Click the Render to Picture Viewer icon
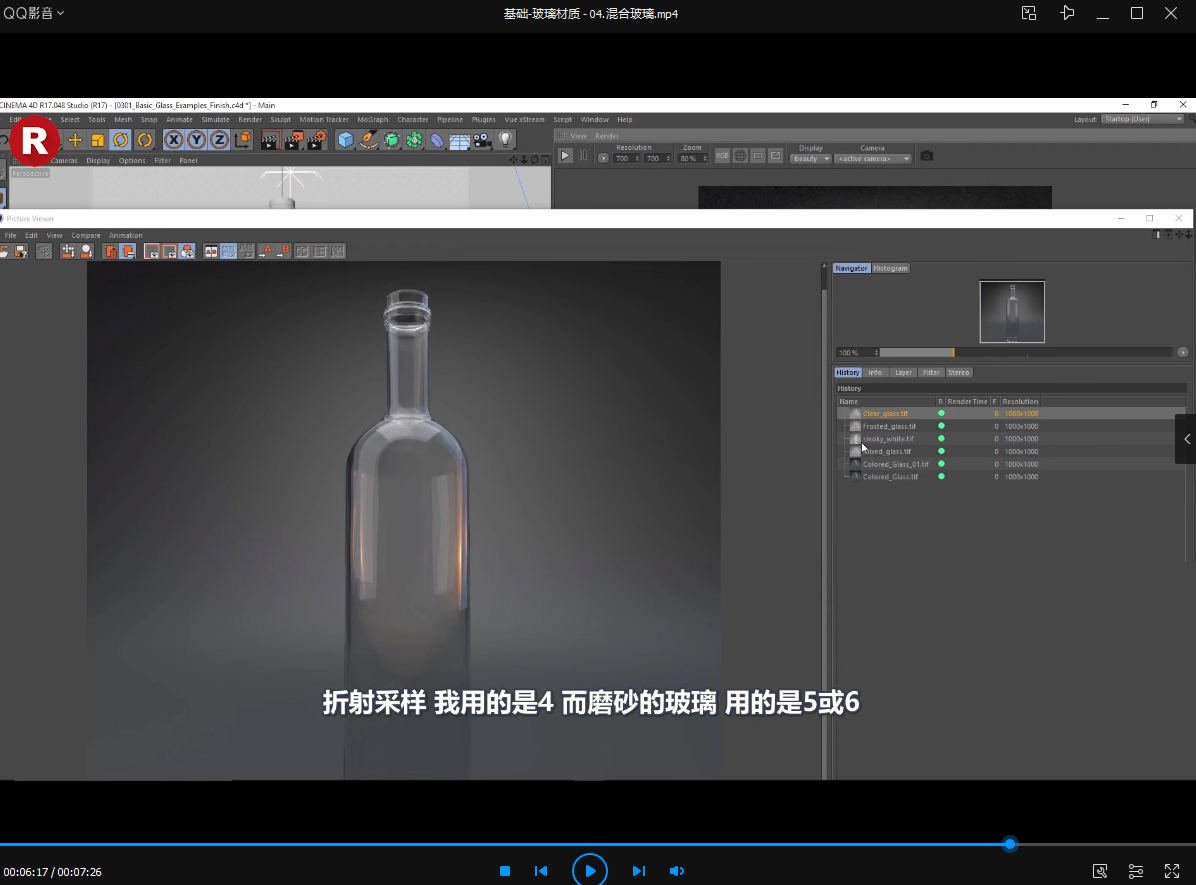Screen dimensions: 1196x885 (x=292, y=140)
